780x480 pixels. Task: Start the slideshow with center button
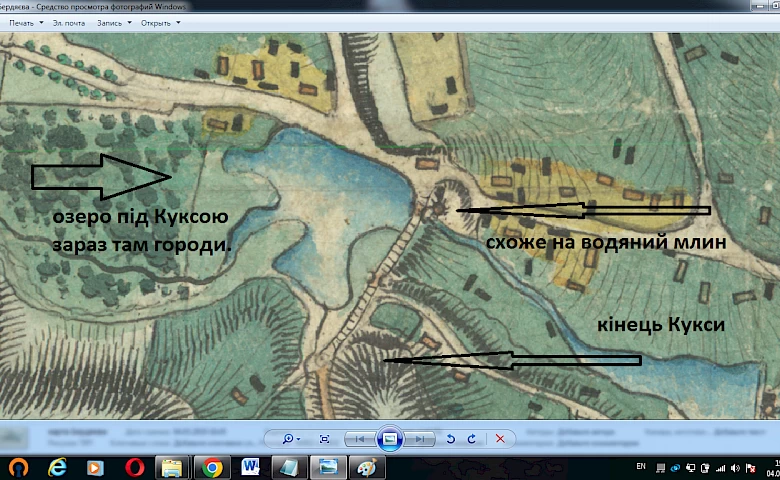[390, 439]
